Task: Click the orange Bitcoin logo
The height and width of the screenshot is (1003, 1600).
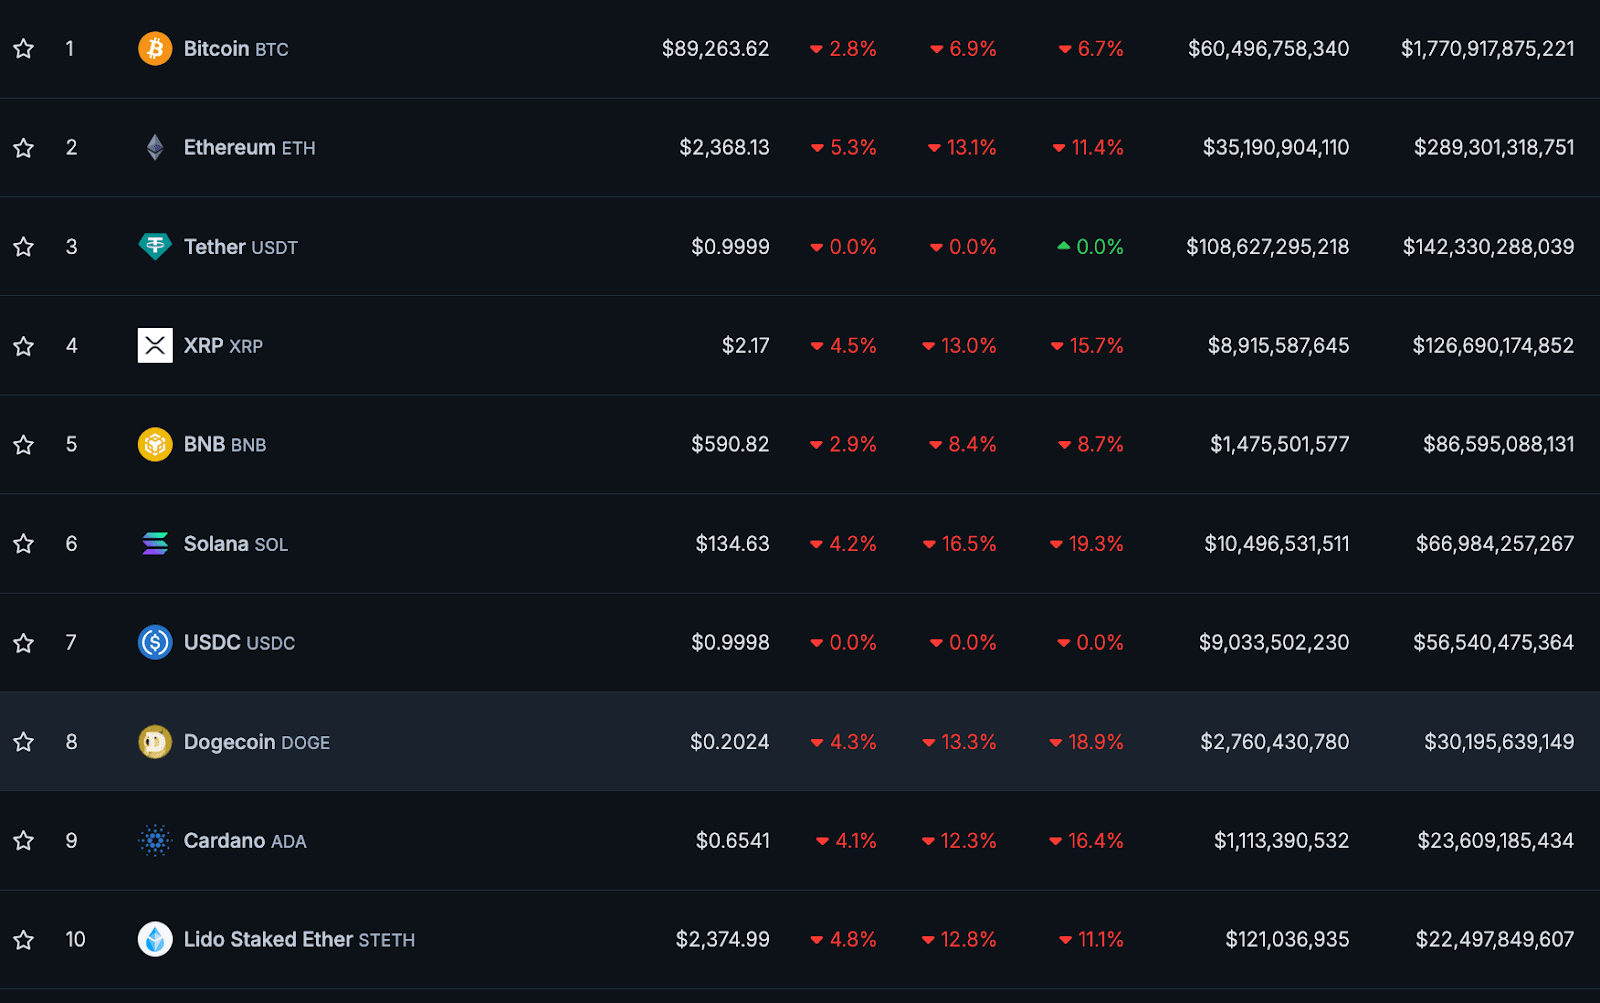Action: [x=155, y=49]
